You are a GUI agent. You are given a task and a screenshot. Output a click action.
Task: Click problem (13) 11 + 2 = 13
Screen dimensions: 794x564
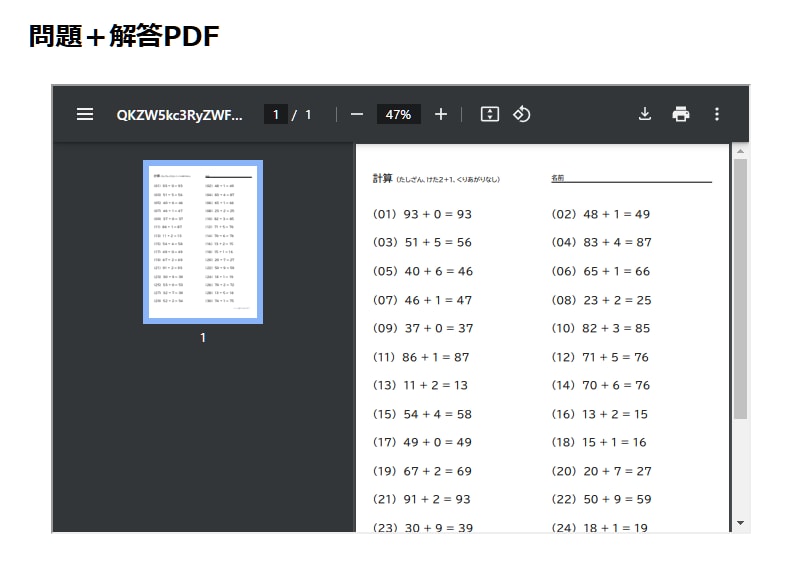coord(420,385)
